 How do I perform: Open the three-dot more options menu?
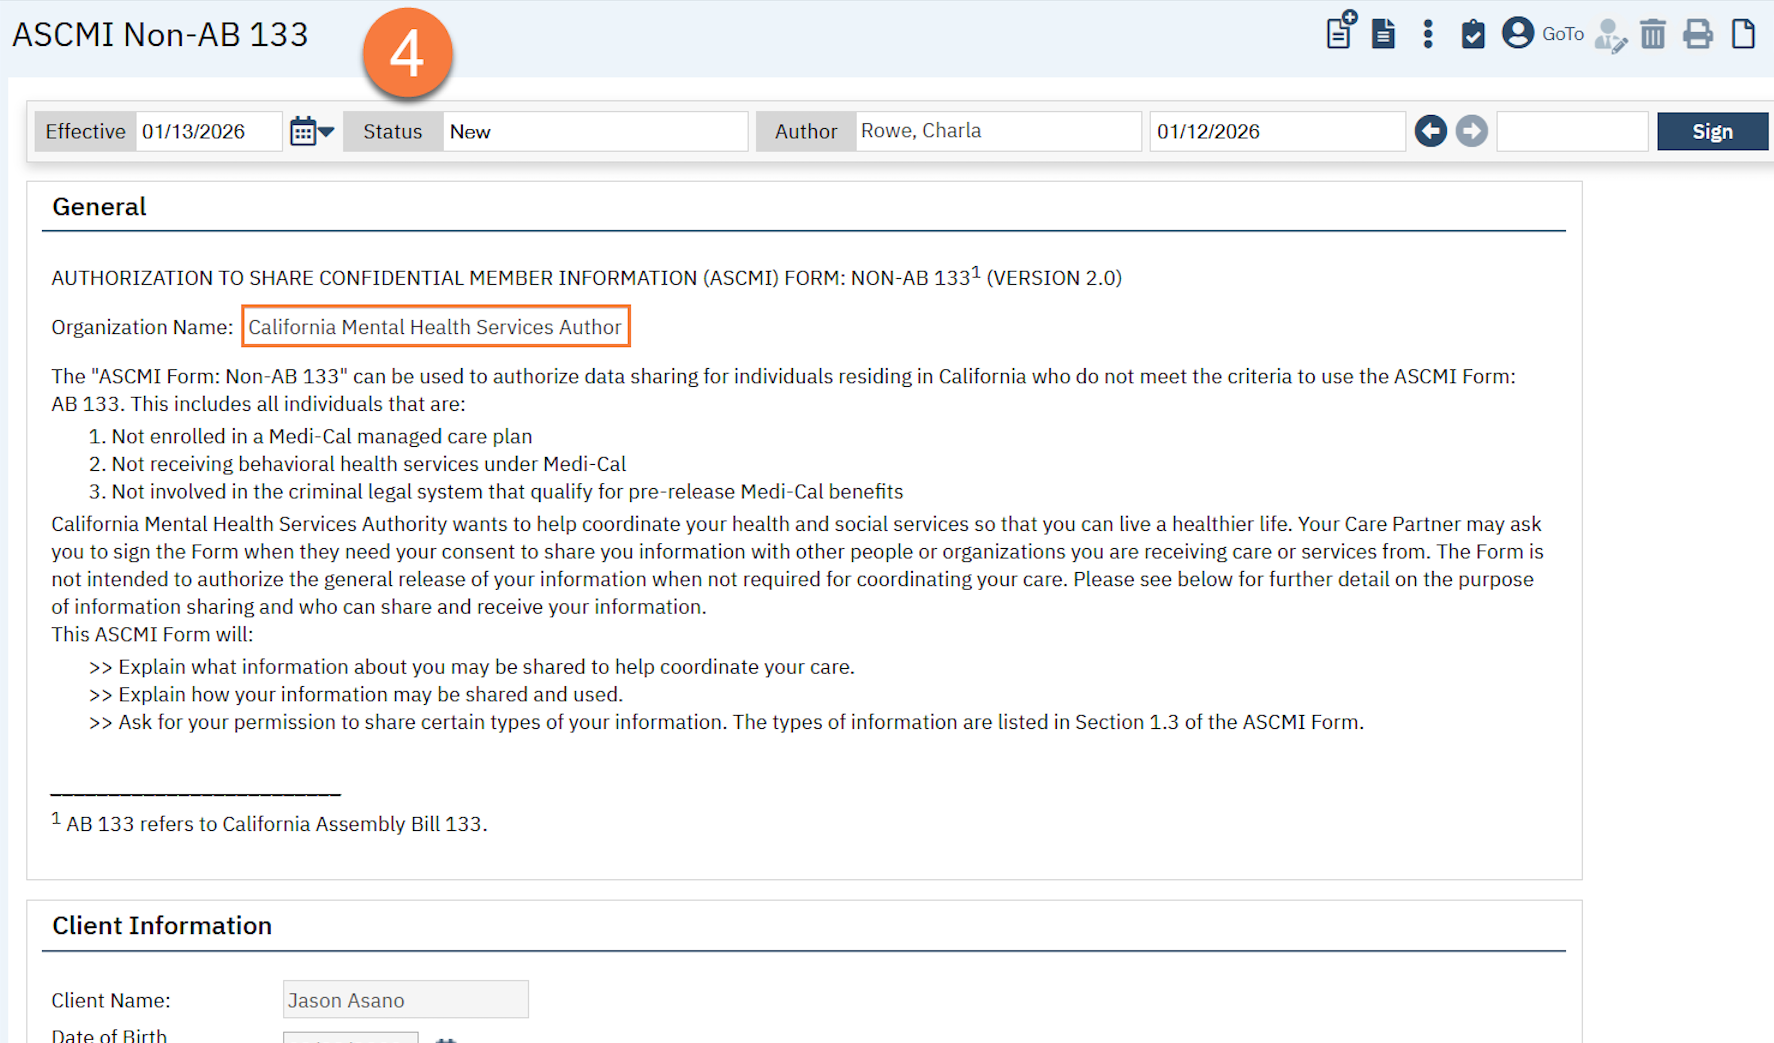tap(1428, 34)
